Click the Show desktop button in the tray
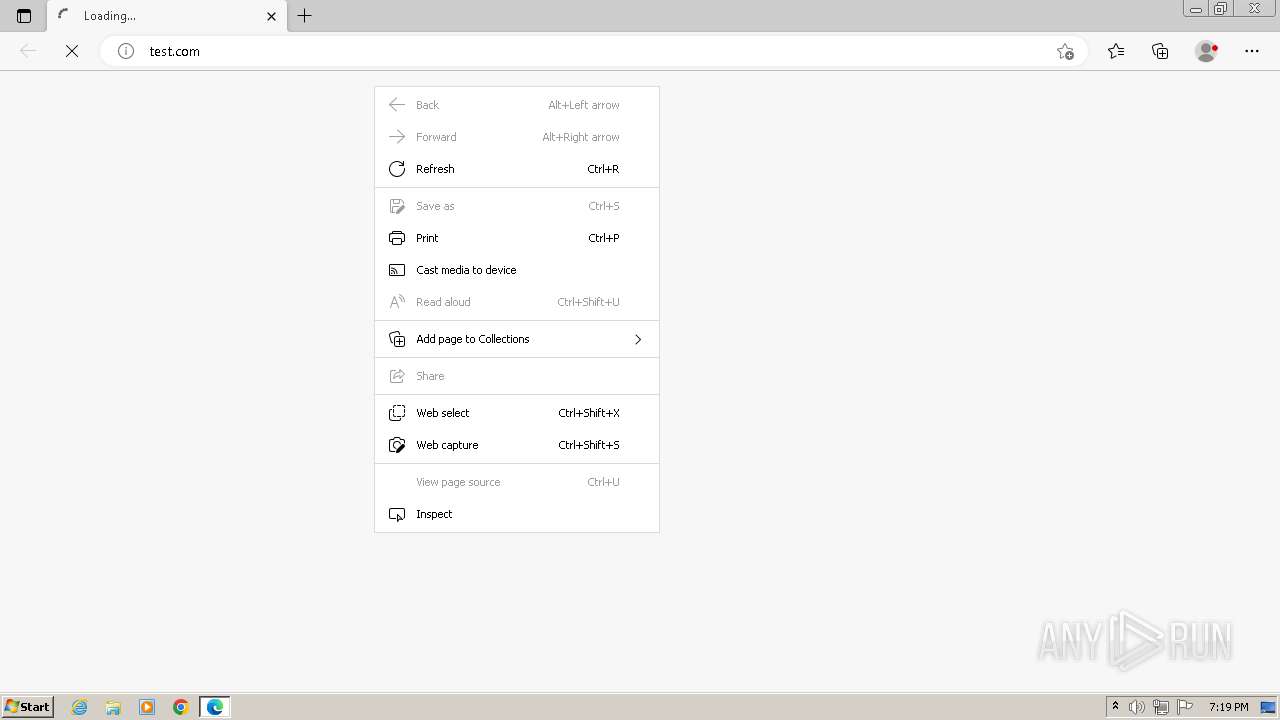This screenshot has width=1280, height=720. [1268, 707]
